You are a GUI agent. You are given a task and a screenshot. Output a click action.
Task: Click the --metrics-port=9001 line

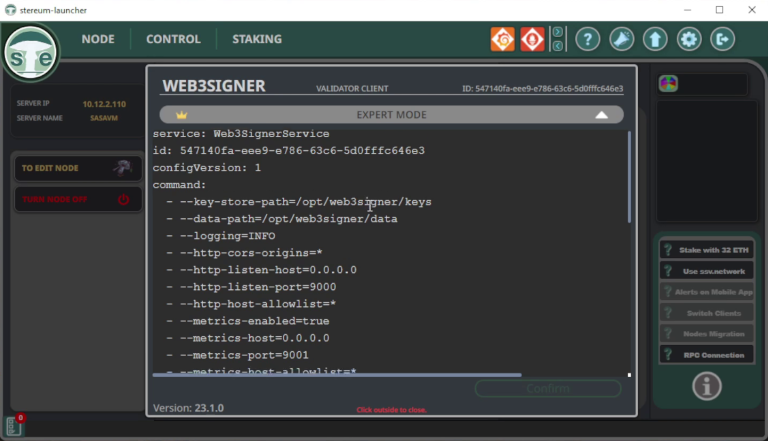tap(237, 355)
